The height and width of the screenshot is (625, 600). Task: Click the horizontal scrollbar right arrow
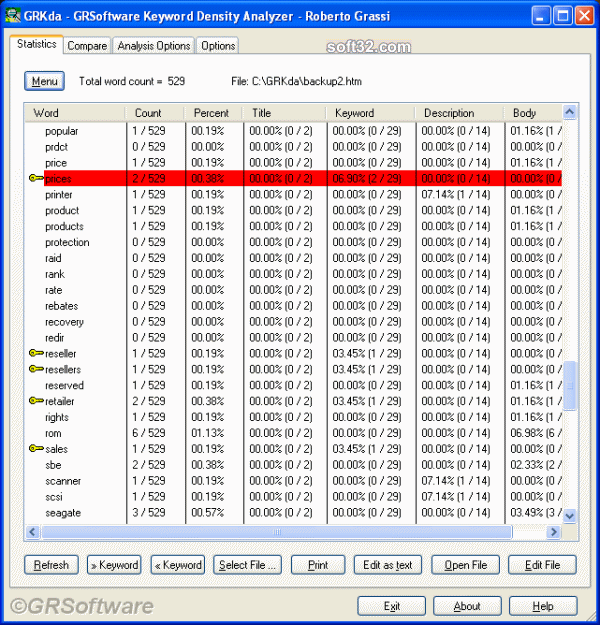(x=554, y=532)
